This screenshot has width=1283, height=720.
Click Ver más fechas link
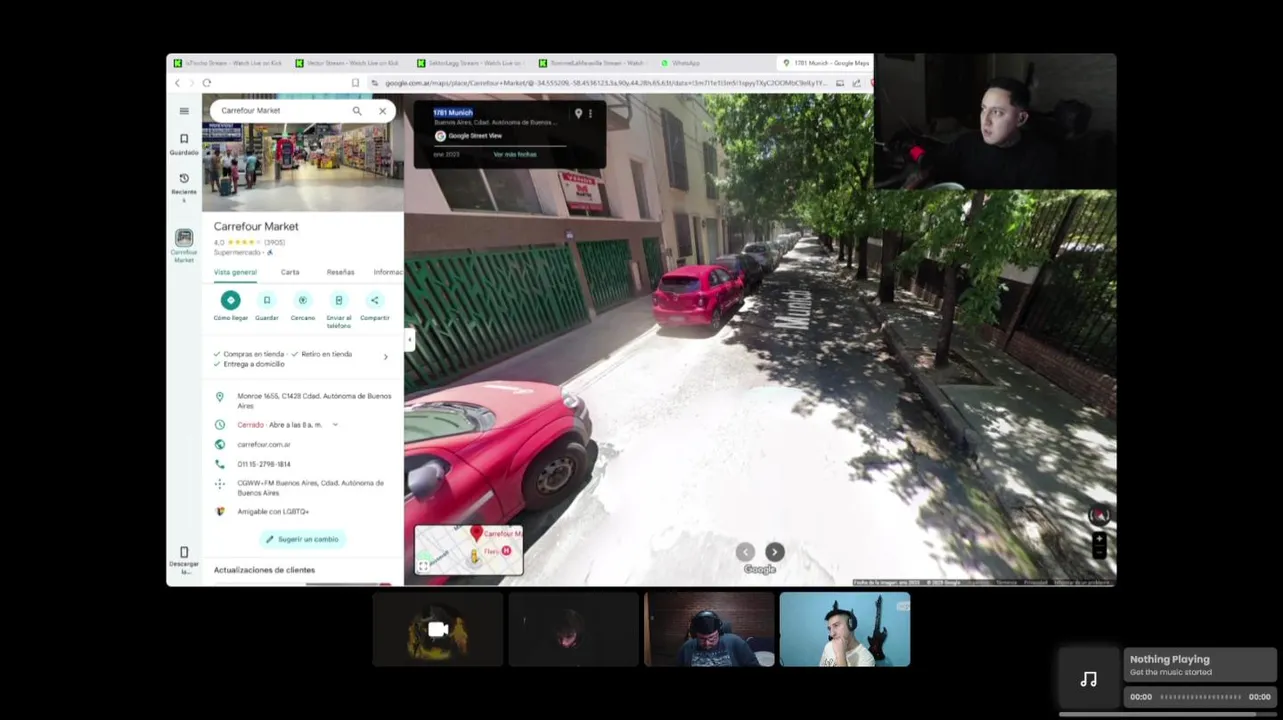[x=515, y=154]
